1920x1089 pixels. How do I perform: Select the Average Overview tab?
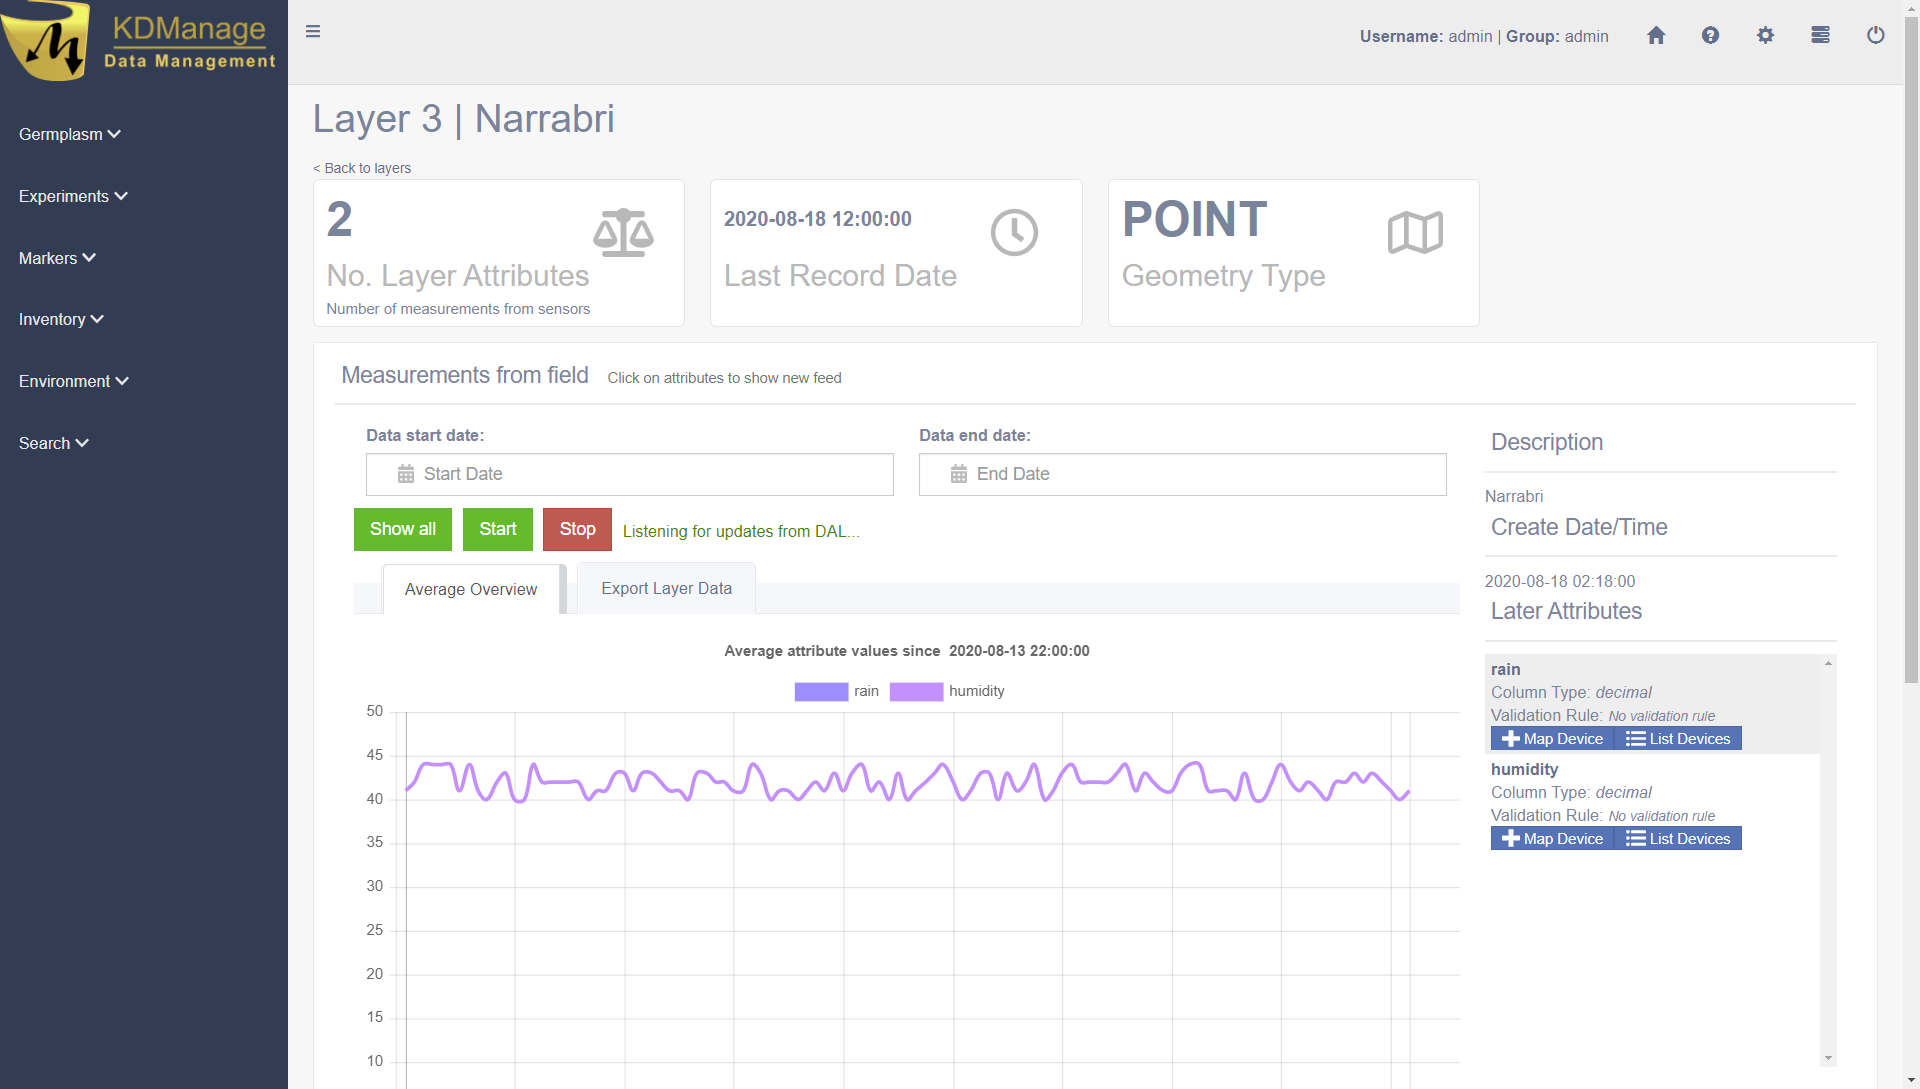(x=470, y=590)
